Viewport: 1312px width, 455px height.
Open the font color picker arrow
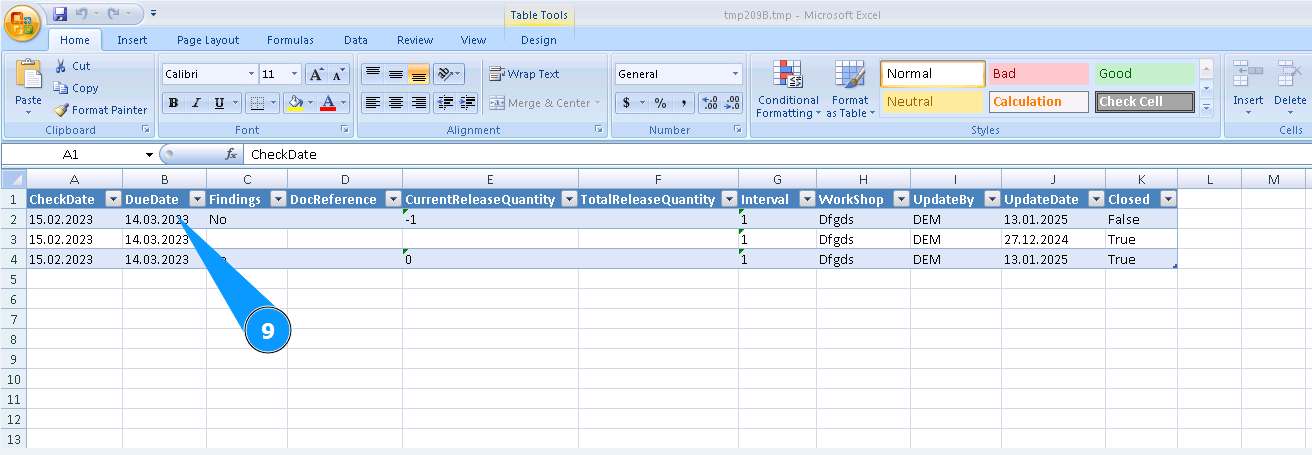point(344,103)
